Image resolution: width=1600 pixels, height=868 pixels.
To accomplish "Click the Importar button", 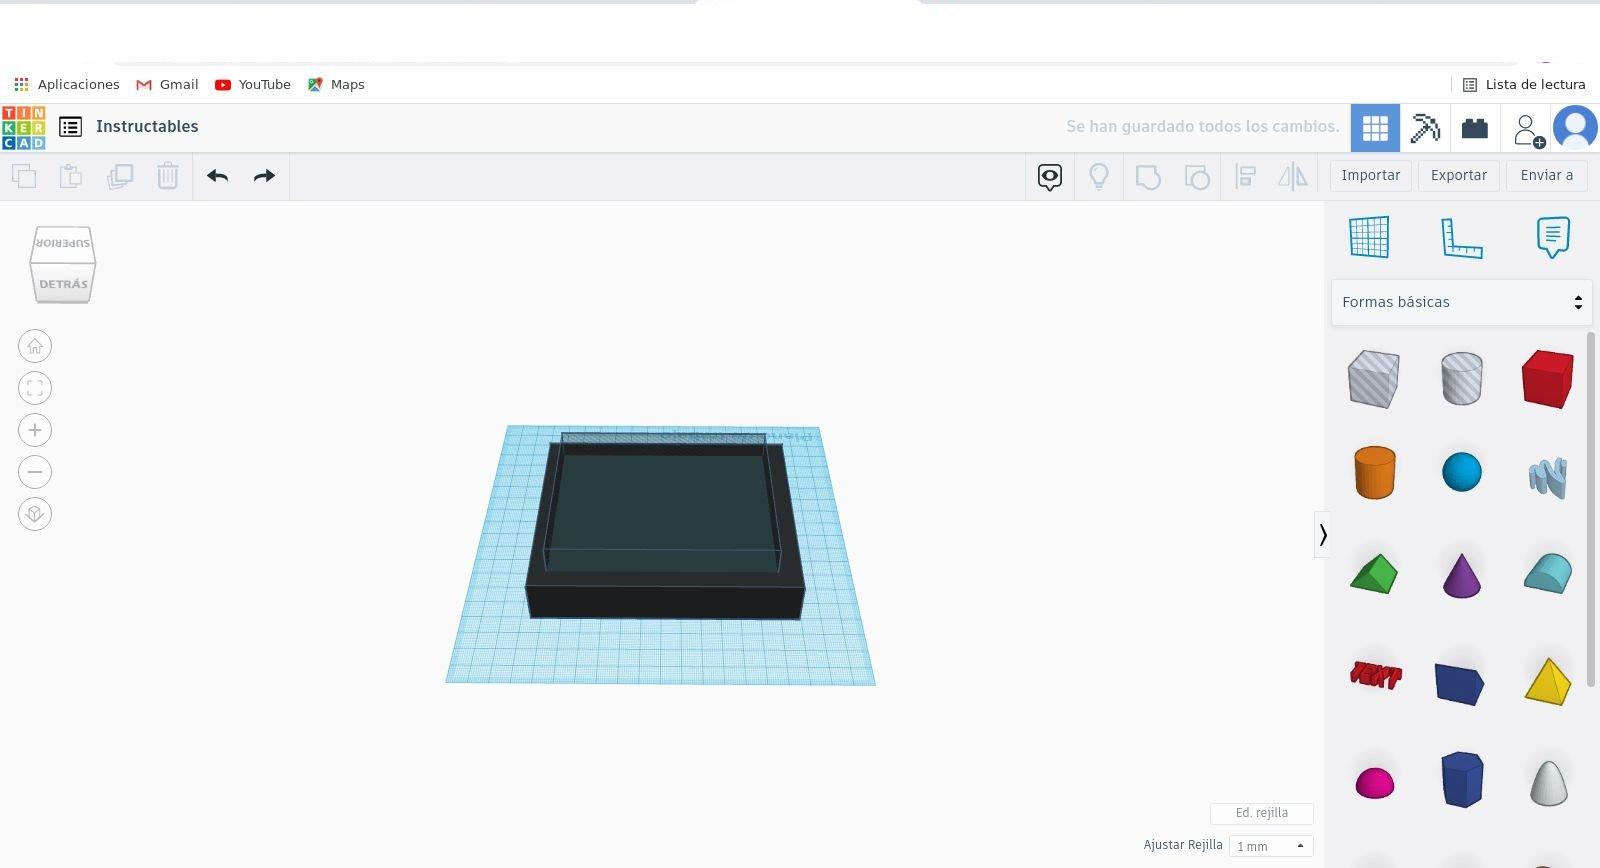I will point(1370,175).
